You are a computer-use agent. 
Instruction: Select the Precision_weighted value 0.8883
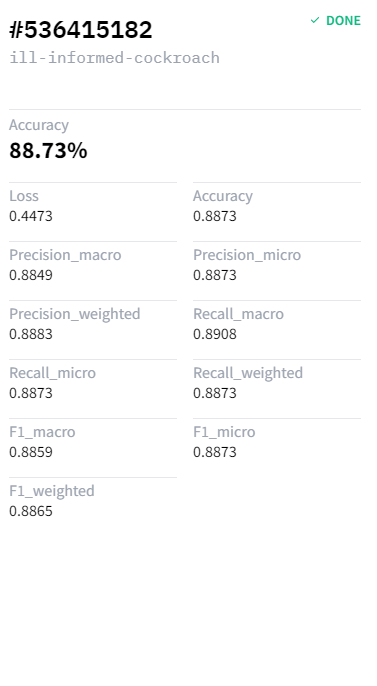point(31,334)
